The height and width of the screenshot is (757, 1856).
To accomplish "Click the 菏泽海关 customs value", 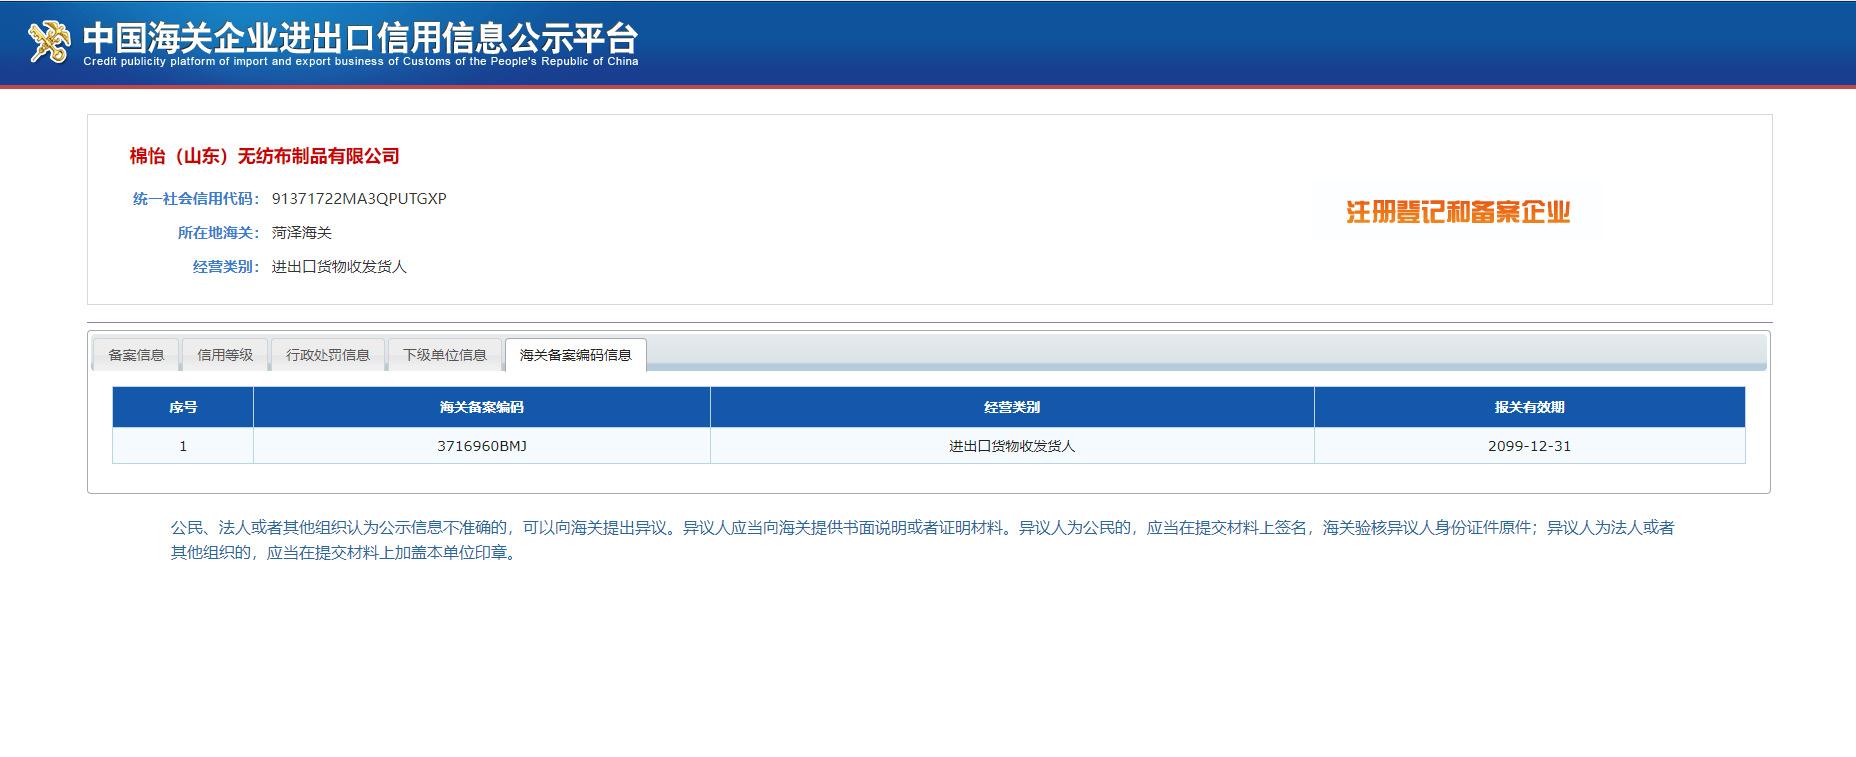I will (x=301, y=233).
